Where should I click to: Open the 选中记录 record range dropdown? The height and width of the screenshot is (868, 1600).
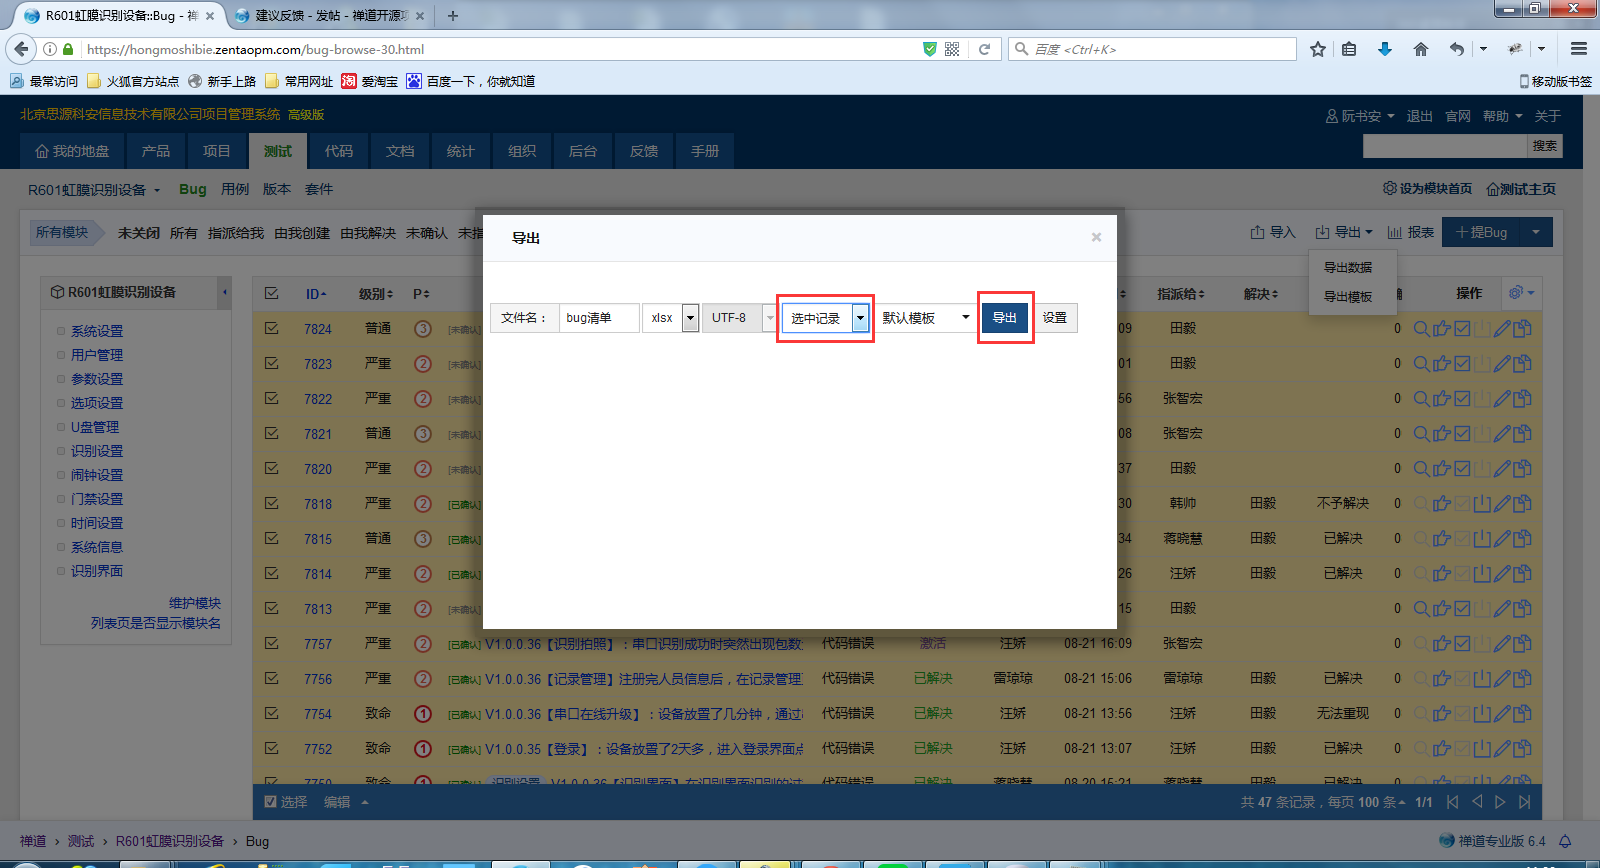[825, 318]
